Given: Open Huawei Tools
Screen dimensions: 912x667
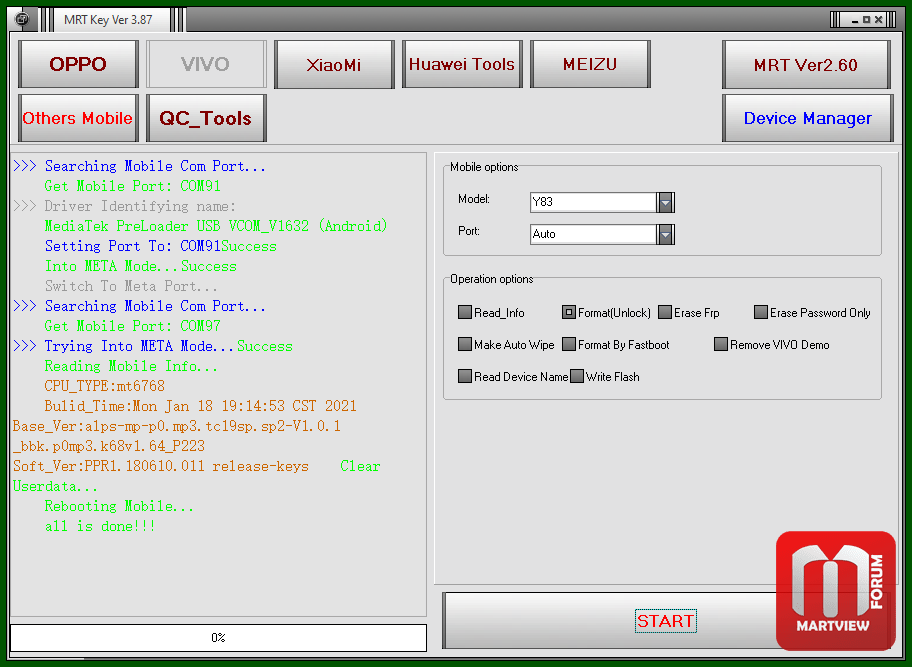Looking at the screenshot, I should (x=462, y=64).
